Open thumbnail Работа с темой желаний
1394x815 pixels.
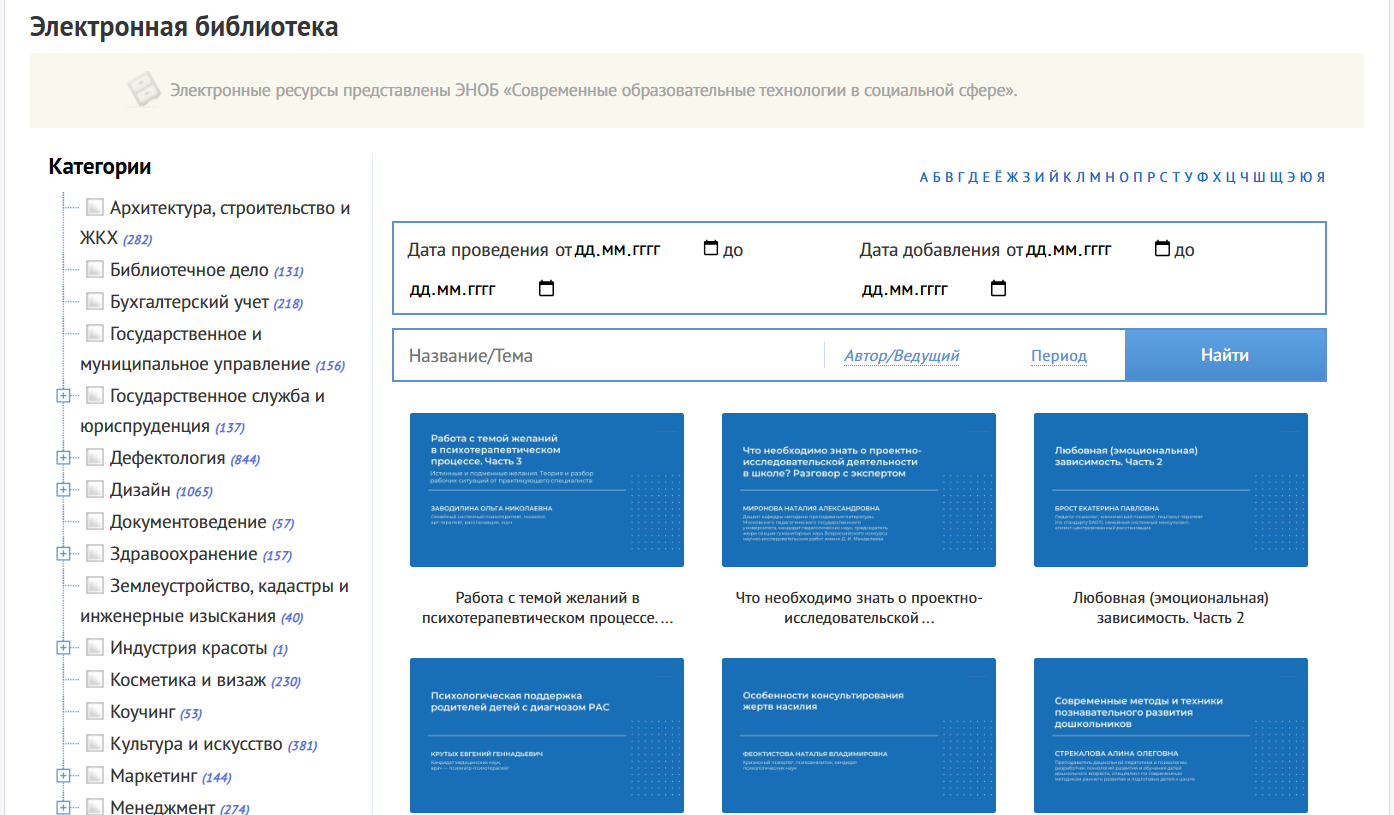point(547,490)
